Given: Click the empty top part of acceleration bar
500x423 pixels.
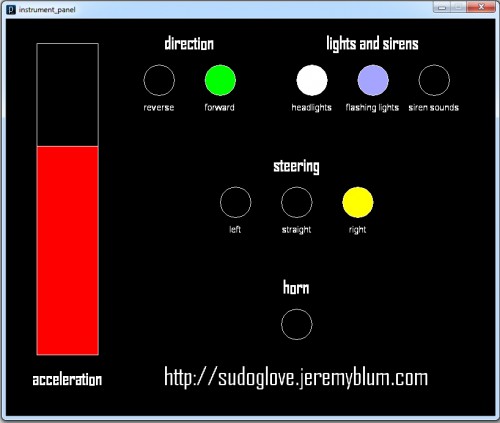Looking at the screenshot, I should pyautogui.click(x=68, y=95).
